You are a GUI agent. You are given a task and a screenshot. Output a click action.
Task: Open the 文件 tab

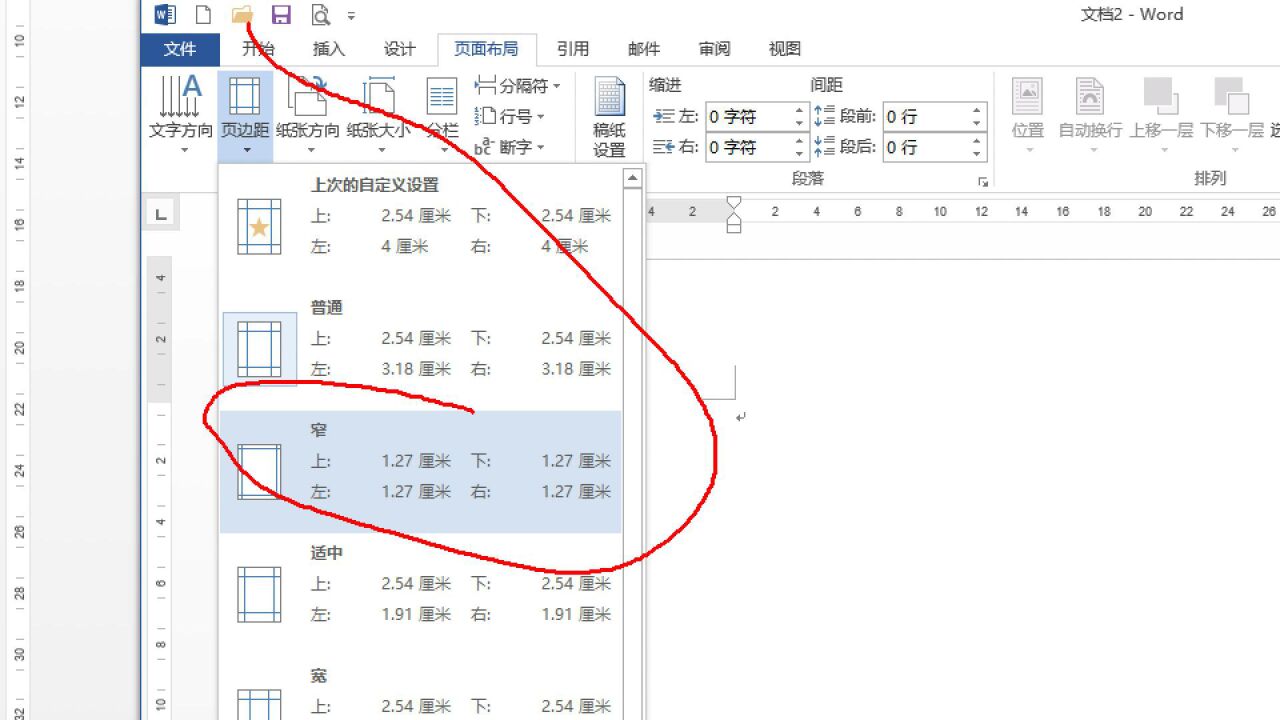180,49
